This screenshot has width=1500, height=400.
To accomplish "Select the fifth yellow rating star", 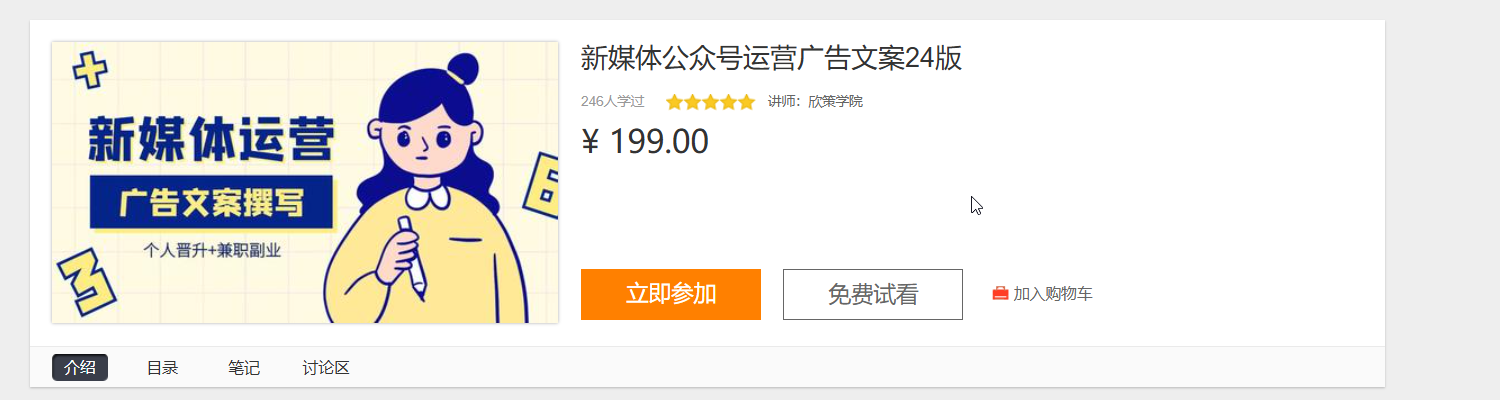I will pos(746,102).
